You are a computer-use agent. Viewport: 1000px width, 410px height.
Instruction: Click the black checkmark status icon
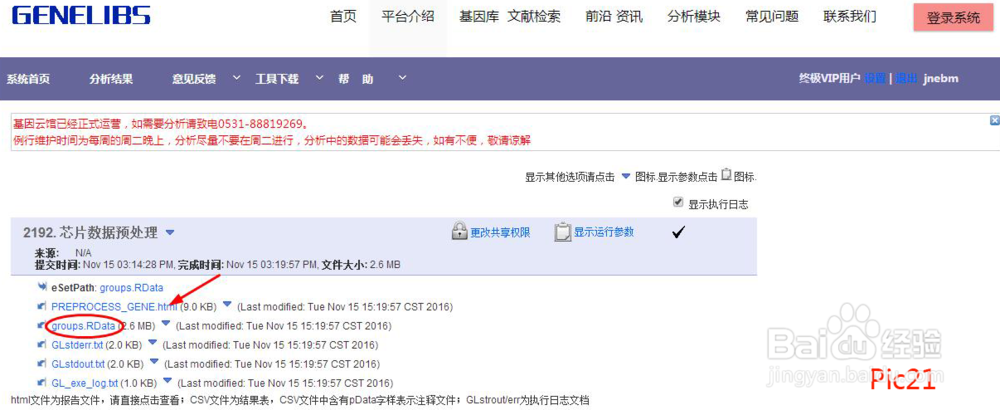click(679, 233)
